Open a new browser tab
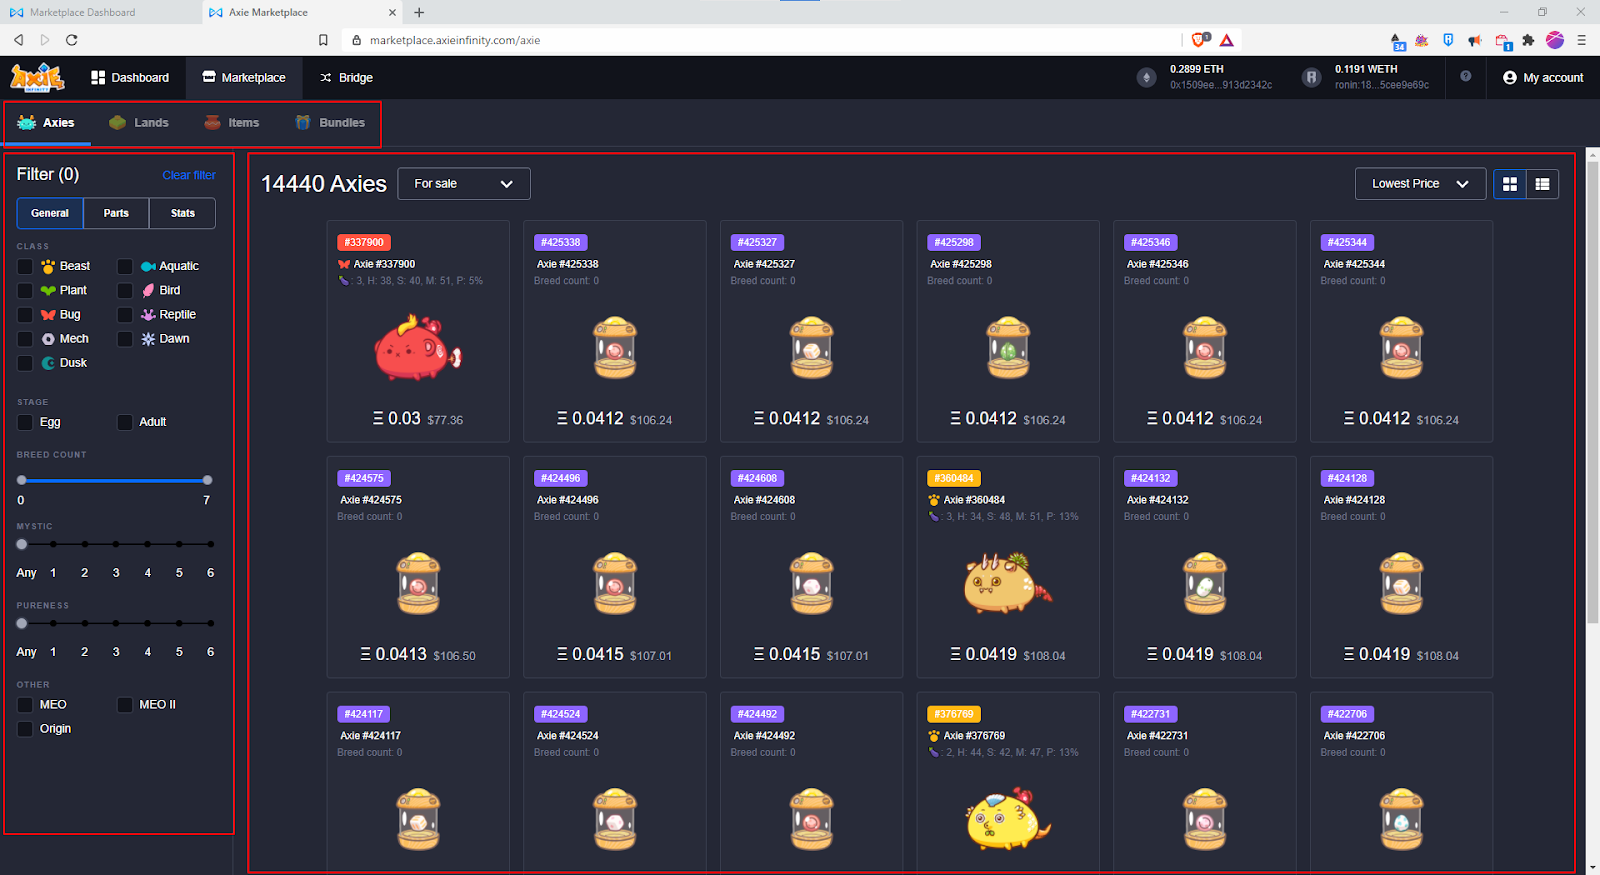 (419, 12)
